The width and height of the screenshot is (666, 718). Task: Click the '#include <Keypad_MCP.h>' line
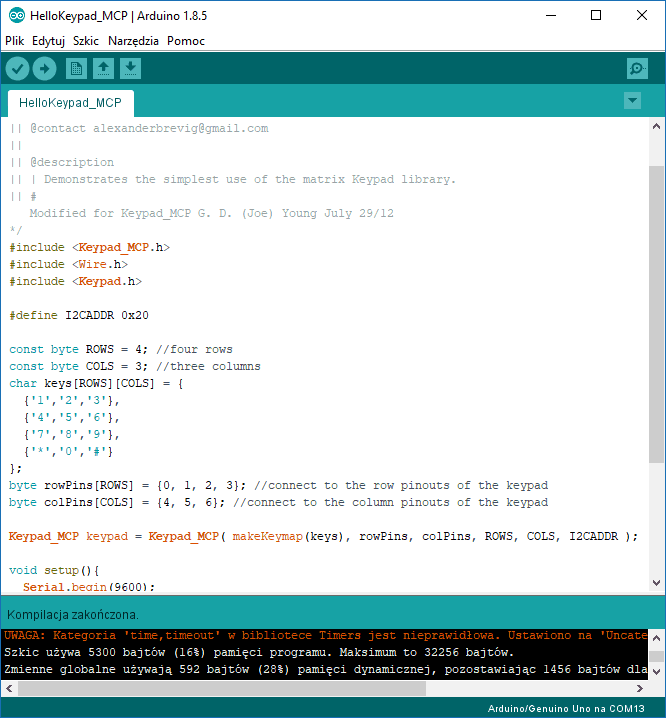pos(90,247)
